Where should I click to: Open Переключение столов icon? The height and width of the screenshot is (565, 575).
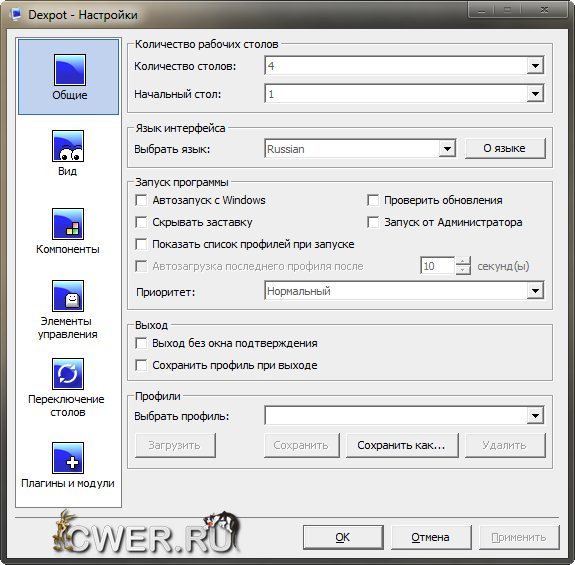click(68, 374)
